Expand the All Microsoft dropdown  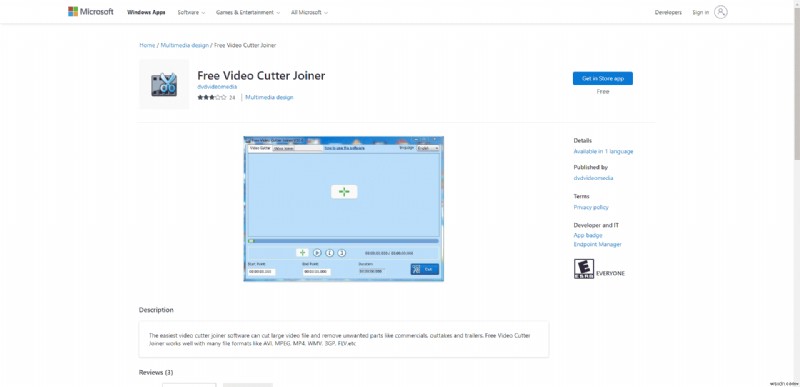[309, 12]
